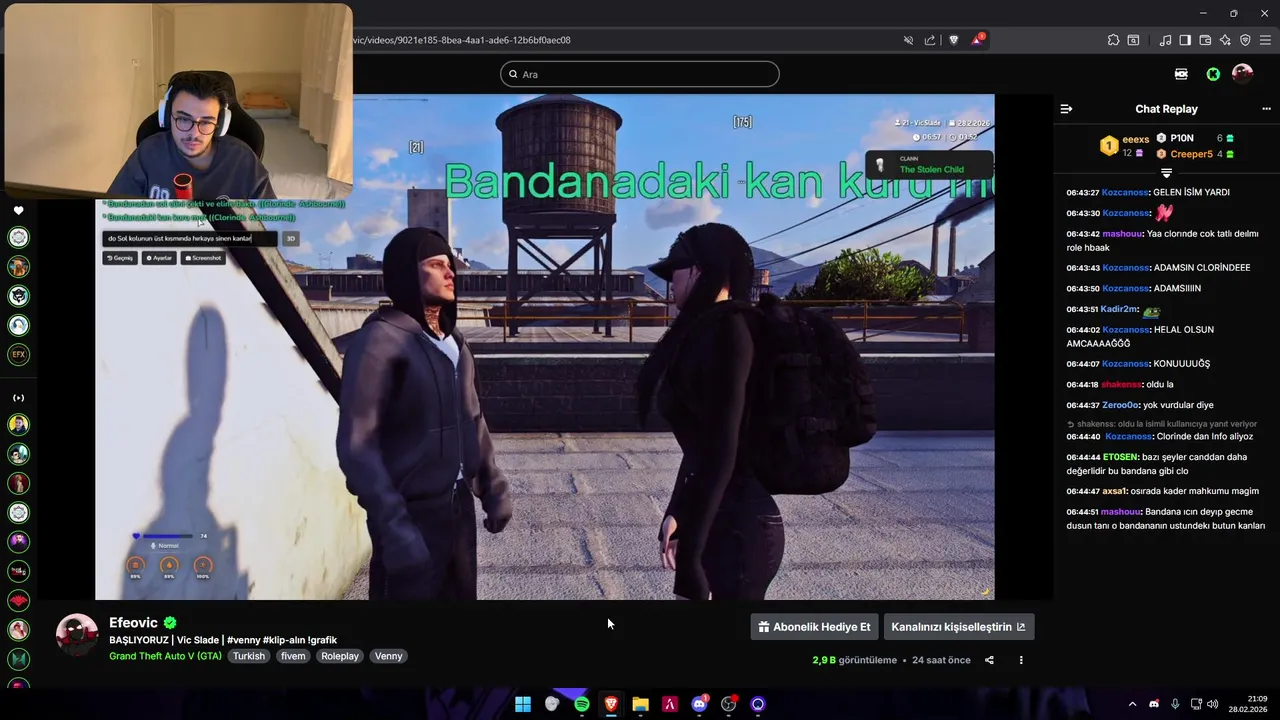Click the P10N name in leaderboard

tap(1182, 138)
